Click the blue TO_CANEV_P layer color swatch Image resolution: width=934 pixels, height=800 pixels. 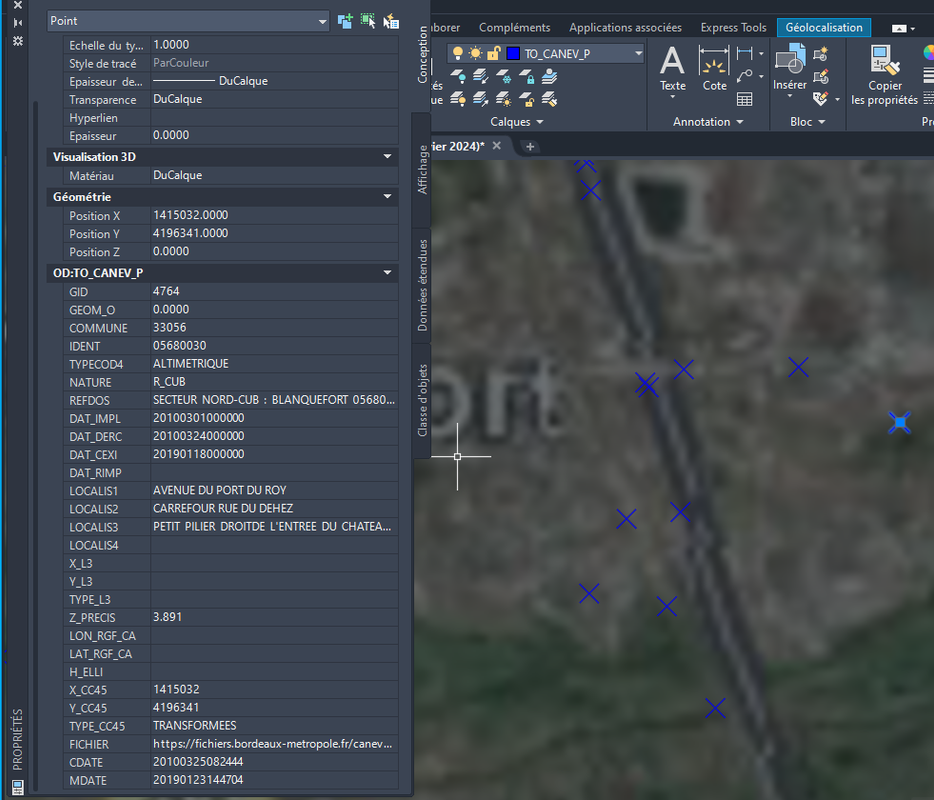(513, 54)
